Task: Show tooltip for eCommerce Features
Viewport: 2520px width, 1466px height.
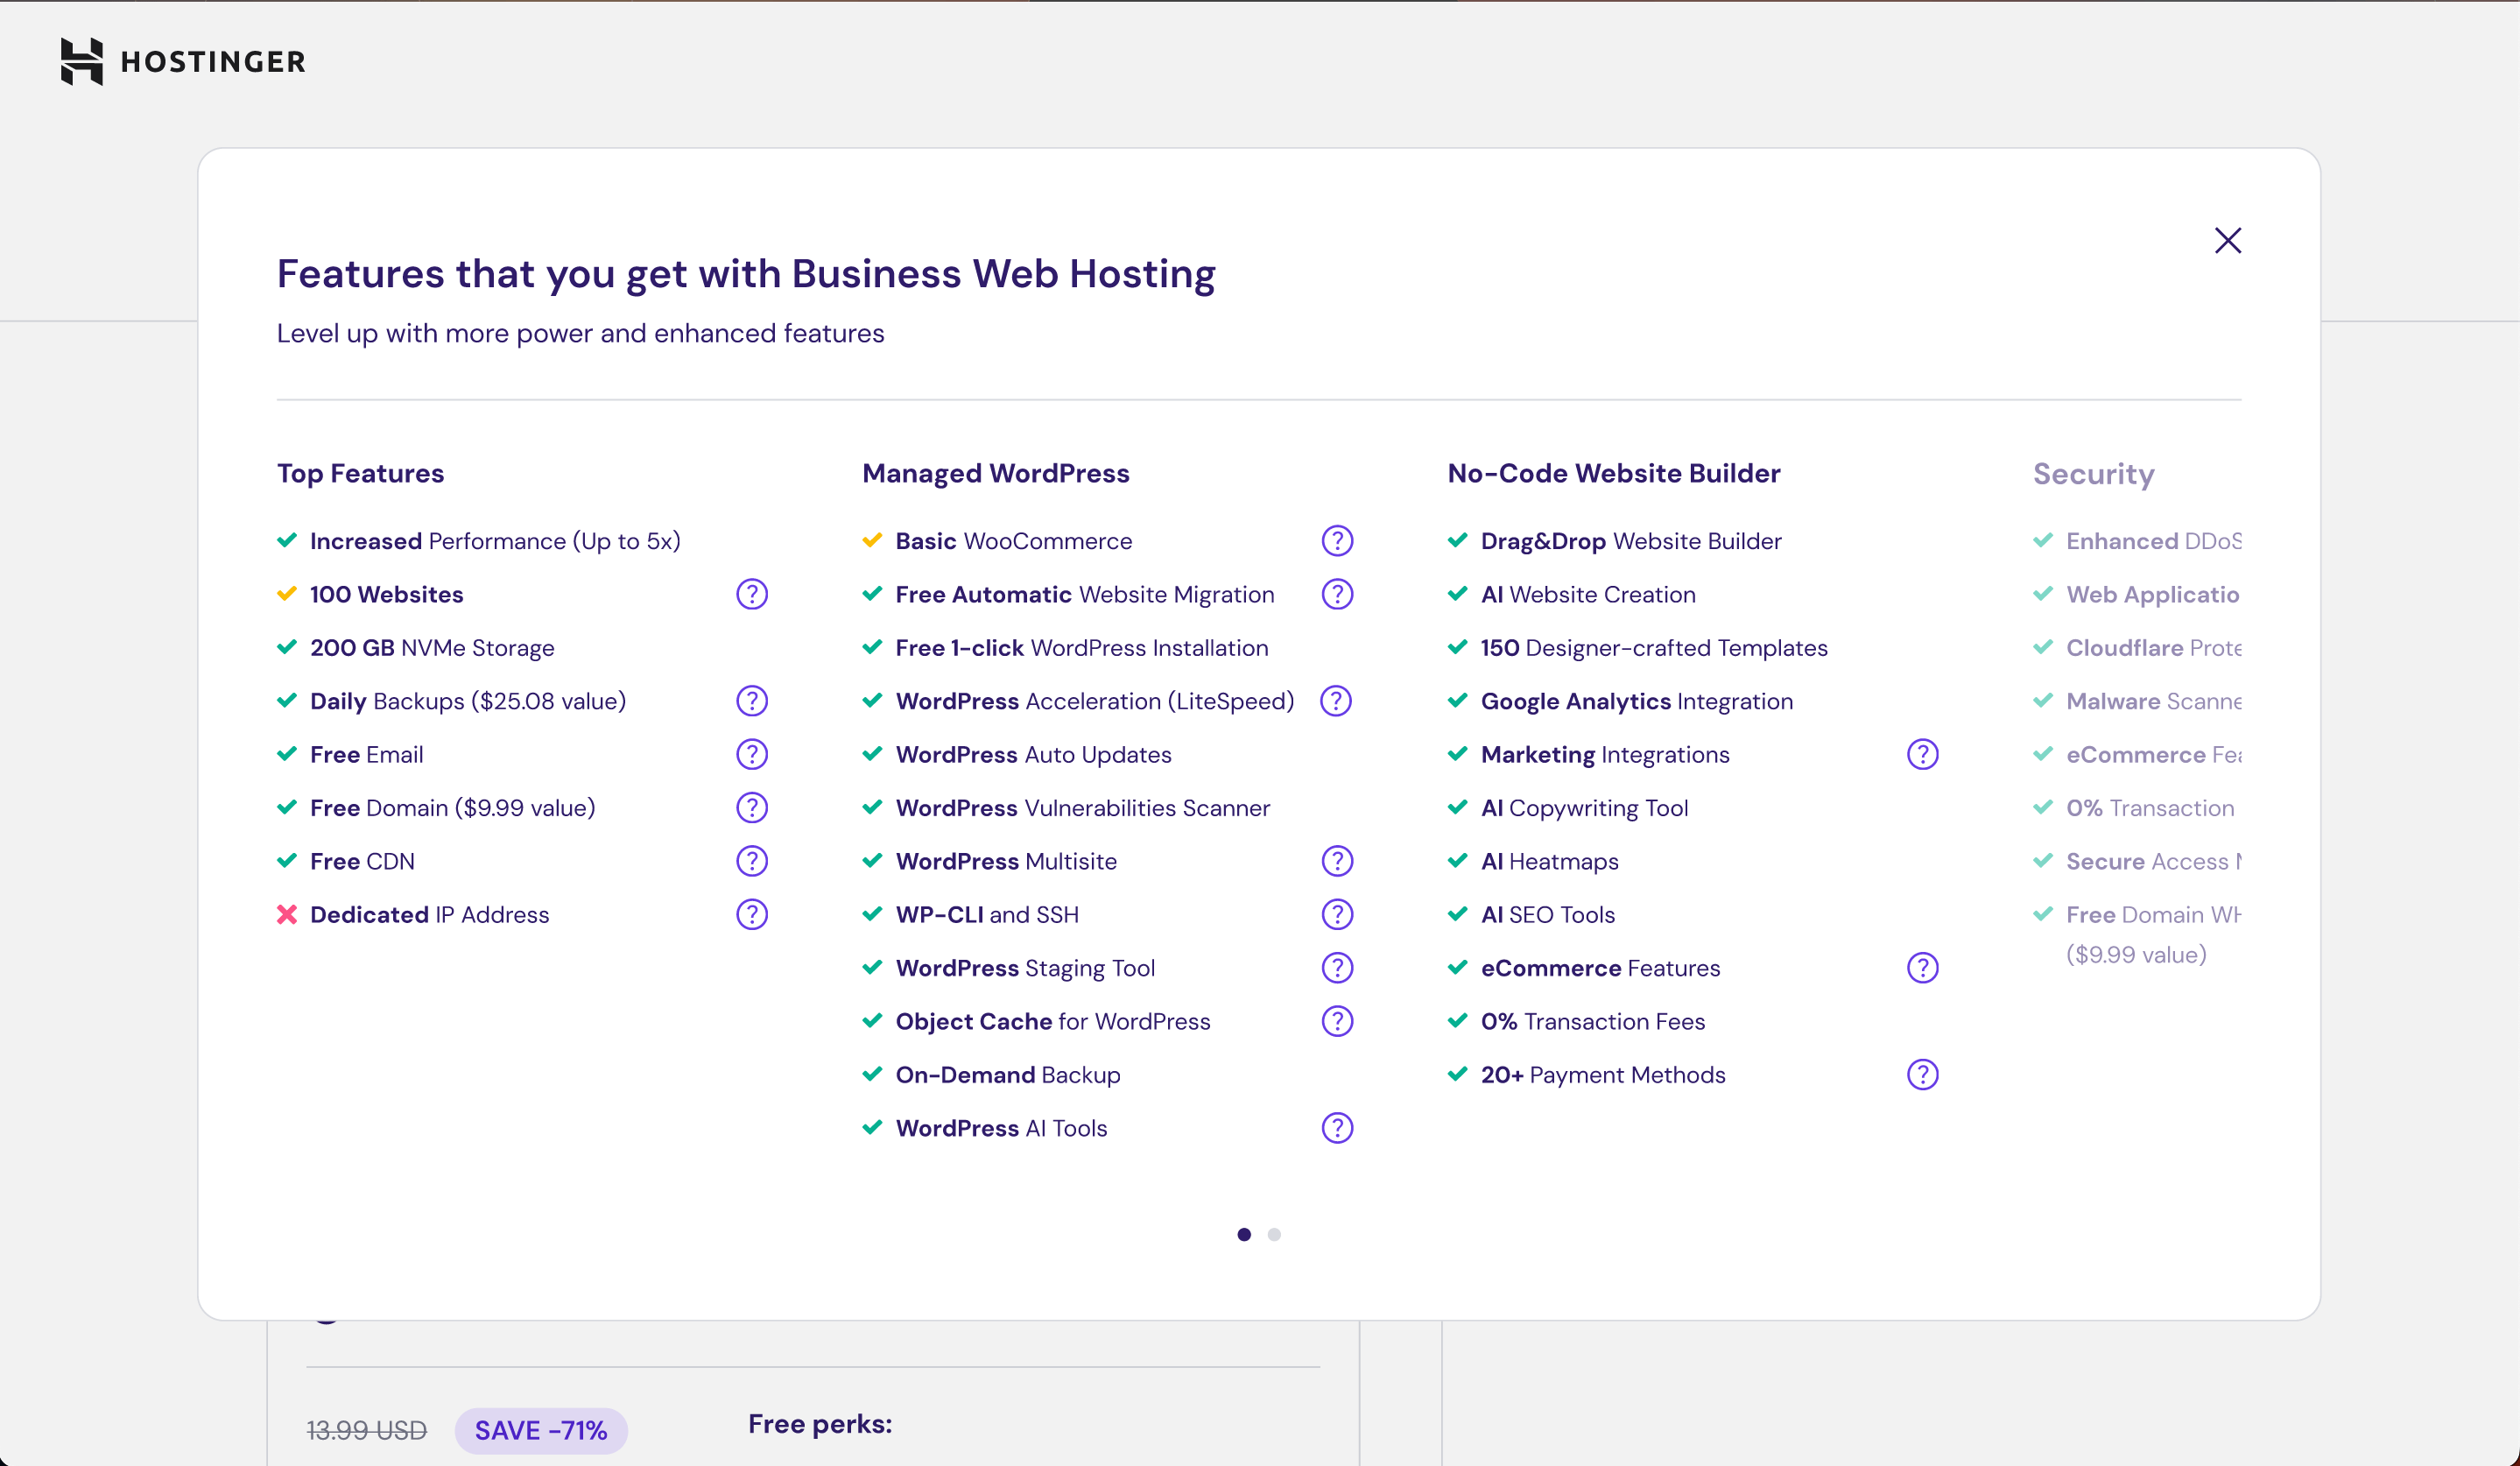Action: click(x=1922, y=968)
